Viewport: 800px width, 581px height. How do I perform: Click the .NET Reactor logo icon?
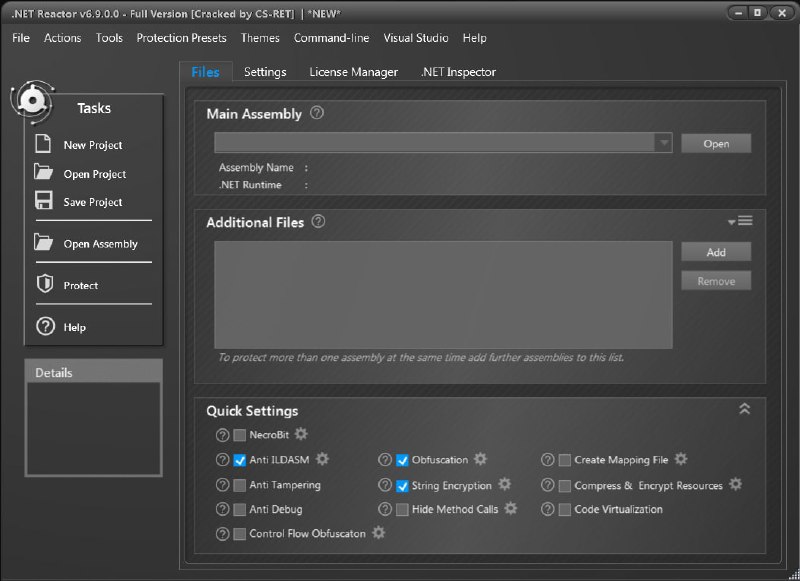[x=33, y=102]
